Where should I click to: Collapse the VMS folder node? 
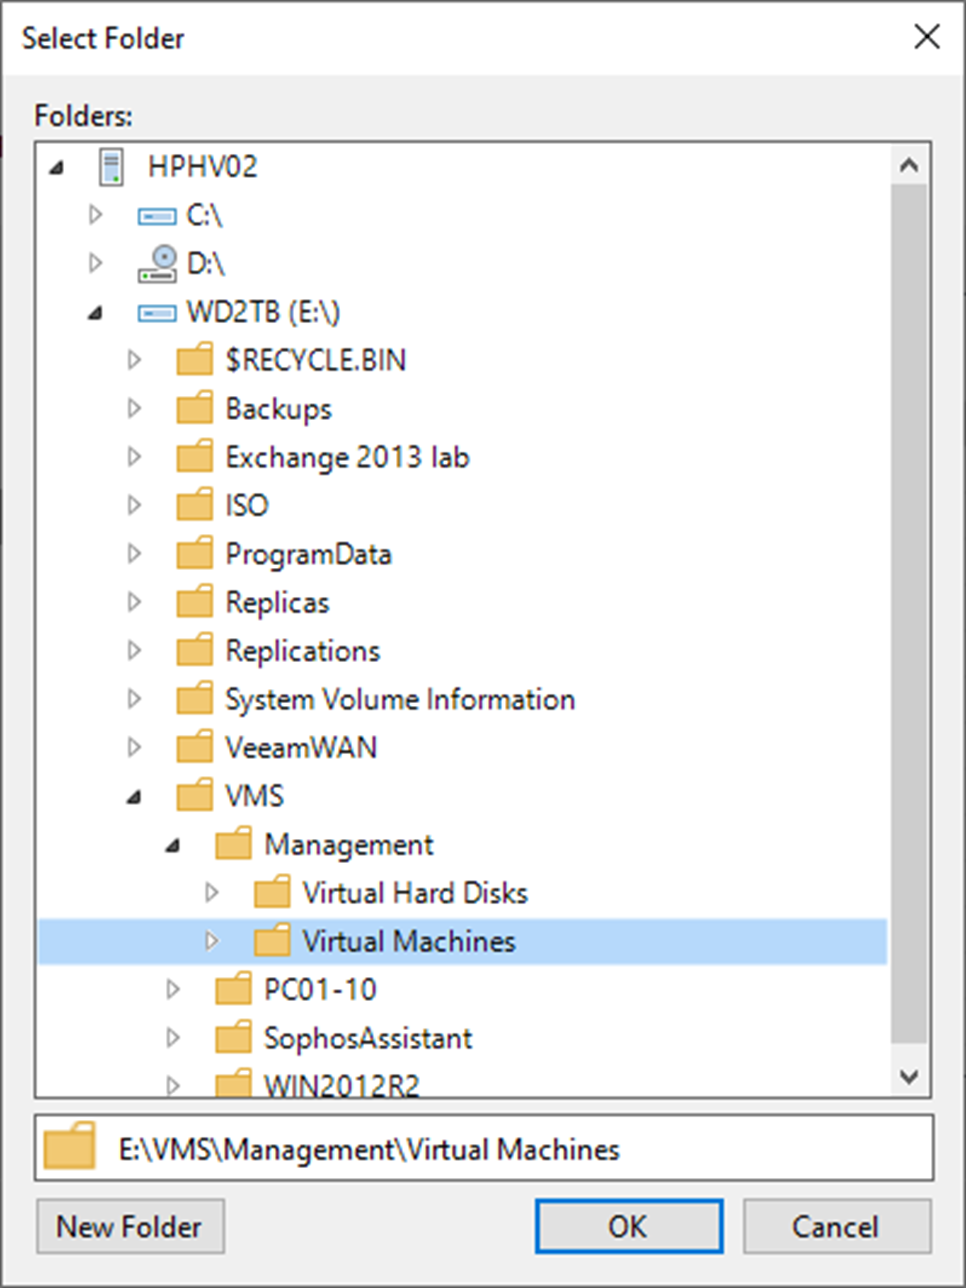click(x=134, y=797)
